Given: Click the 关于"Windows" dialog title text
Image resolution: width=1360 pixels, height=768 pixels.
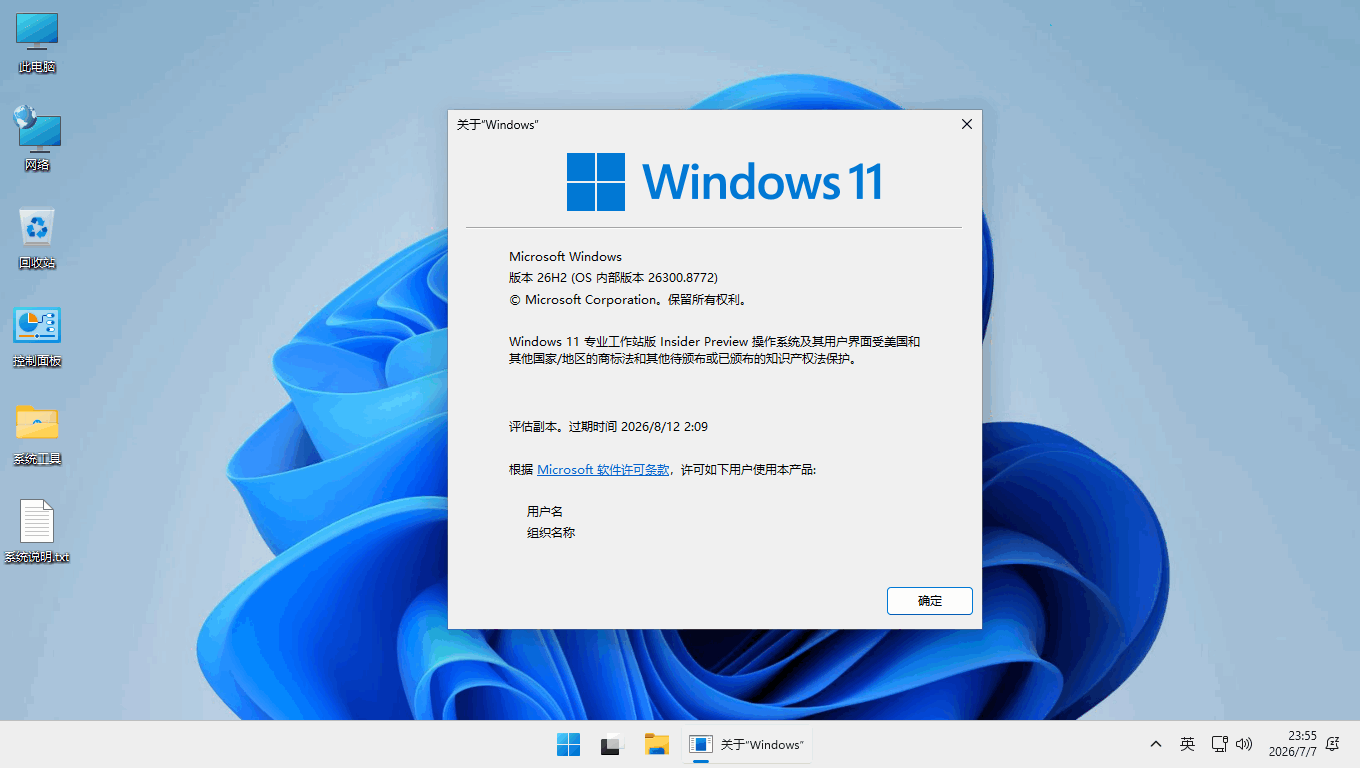Looking at the screenshot, I should (498, 125).
